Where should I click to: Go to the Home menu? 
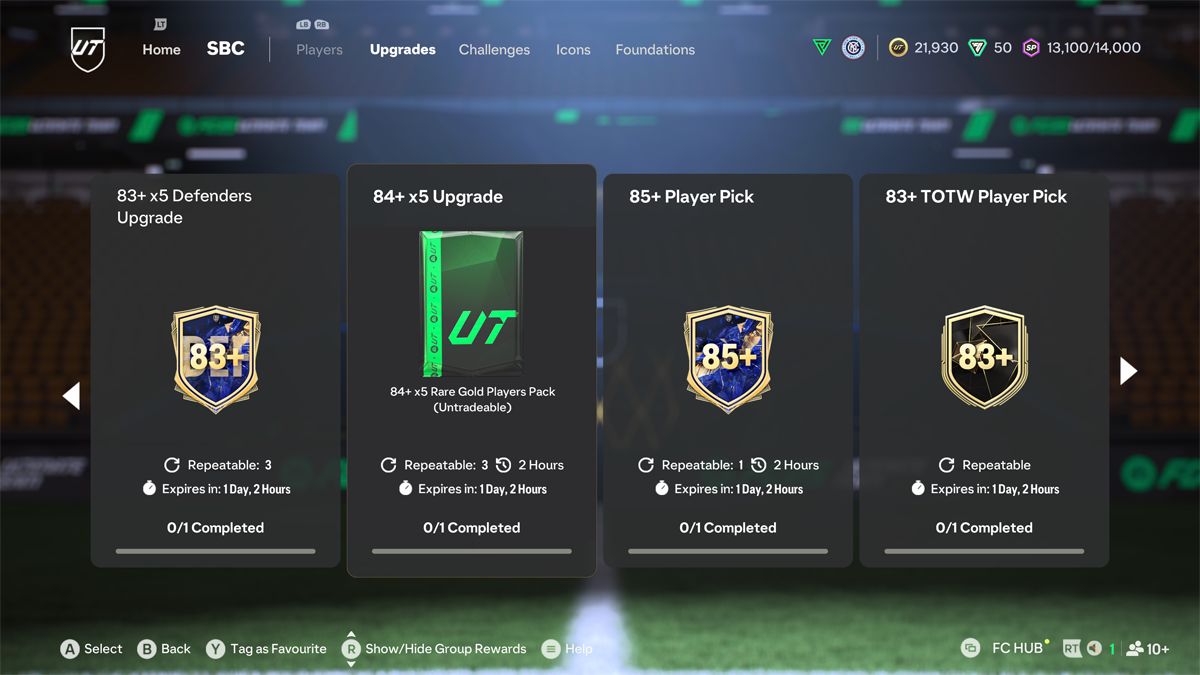pyautogui.click(x=161, y=49)
